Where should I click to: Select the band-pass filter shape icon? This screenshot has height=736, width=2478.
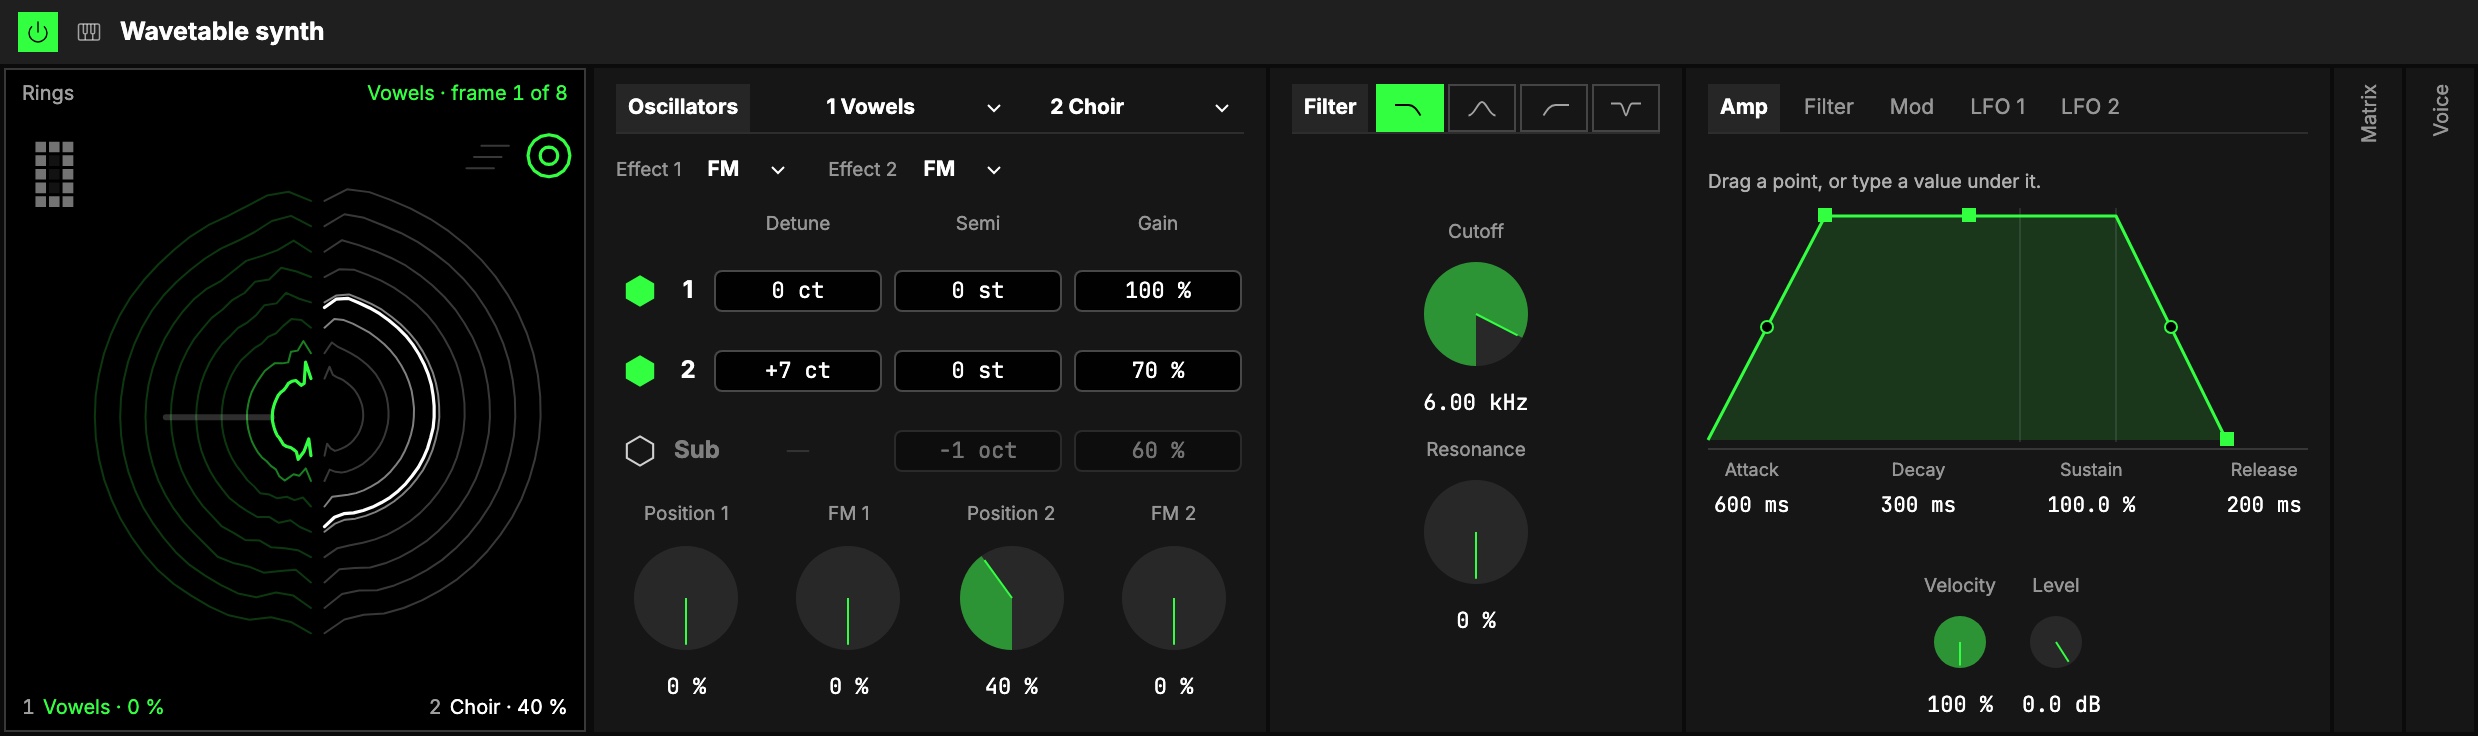click(x=1482, y=108)
